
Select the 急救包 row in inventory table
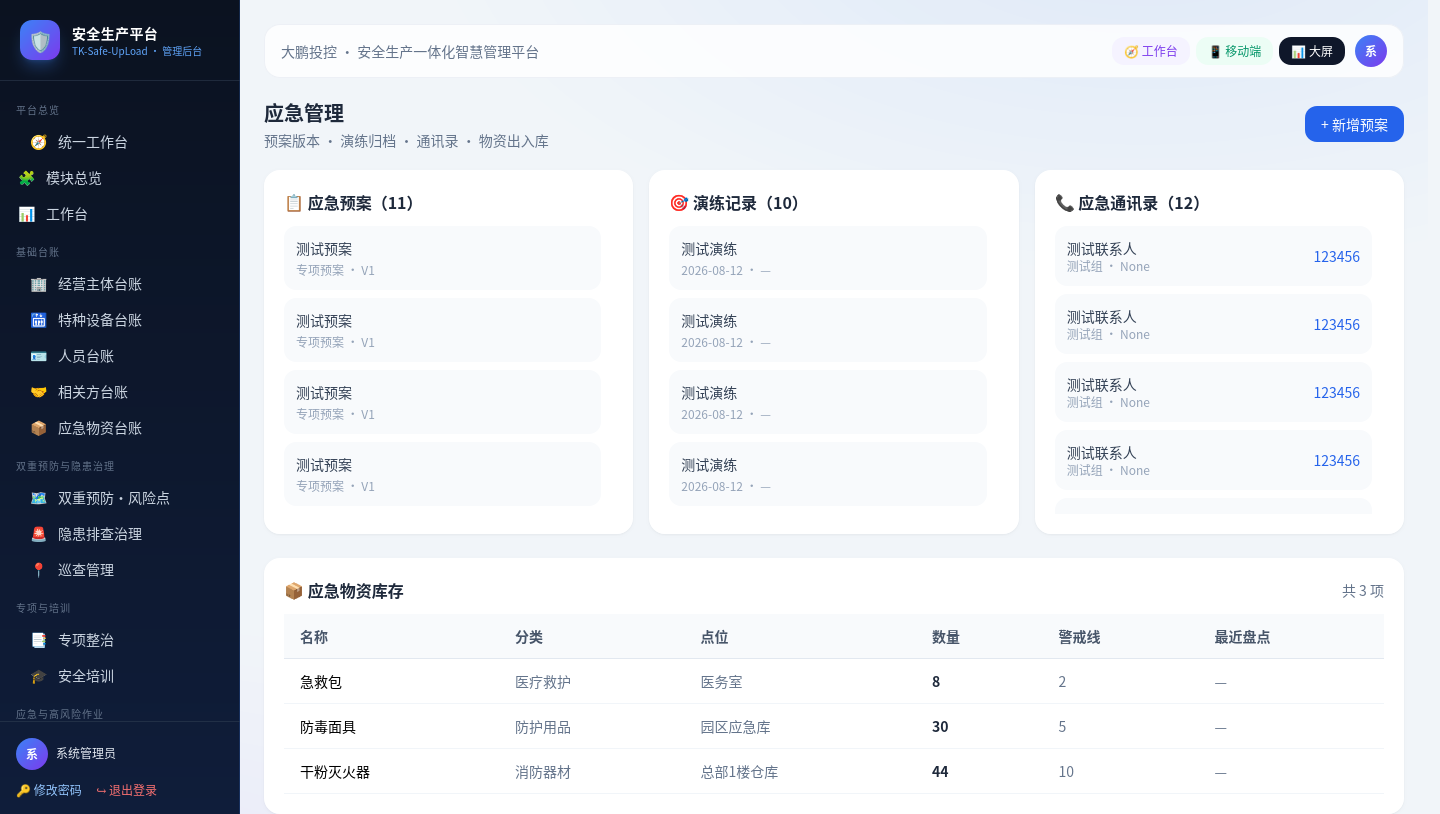[834, 682]
